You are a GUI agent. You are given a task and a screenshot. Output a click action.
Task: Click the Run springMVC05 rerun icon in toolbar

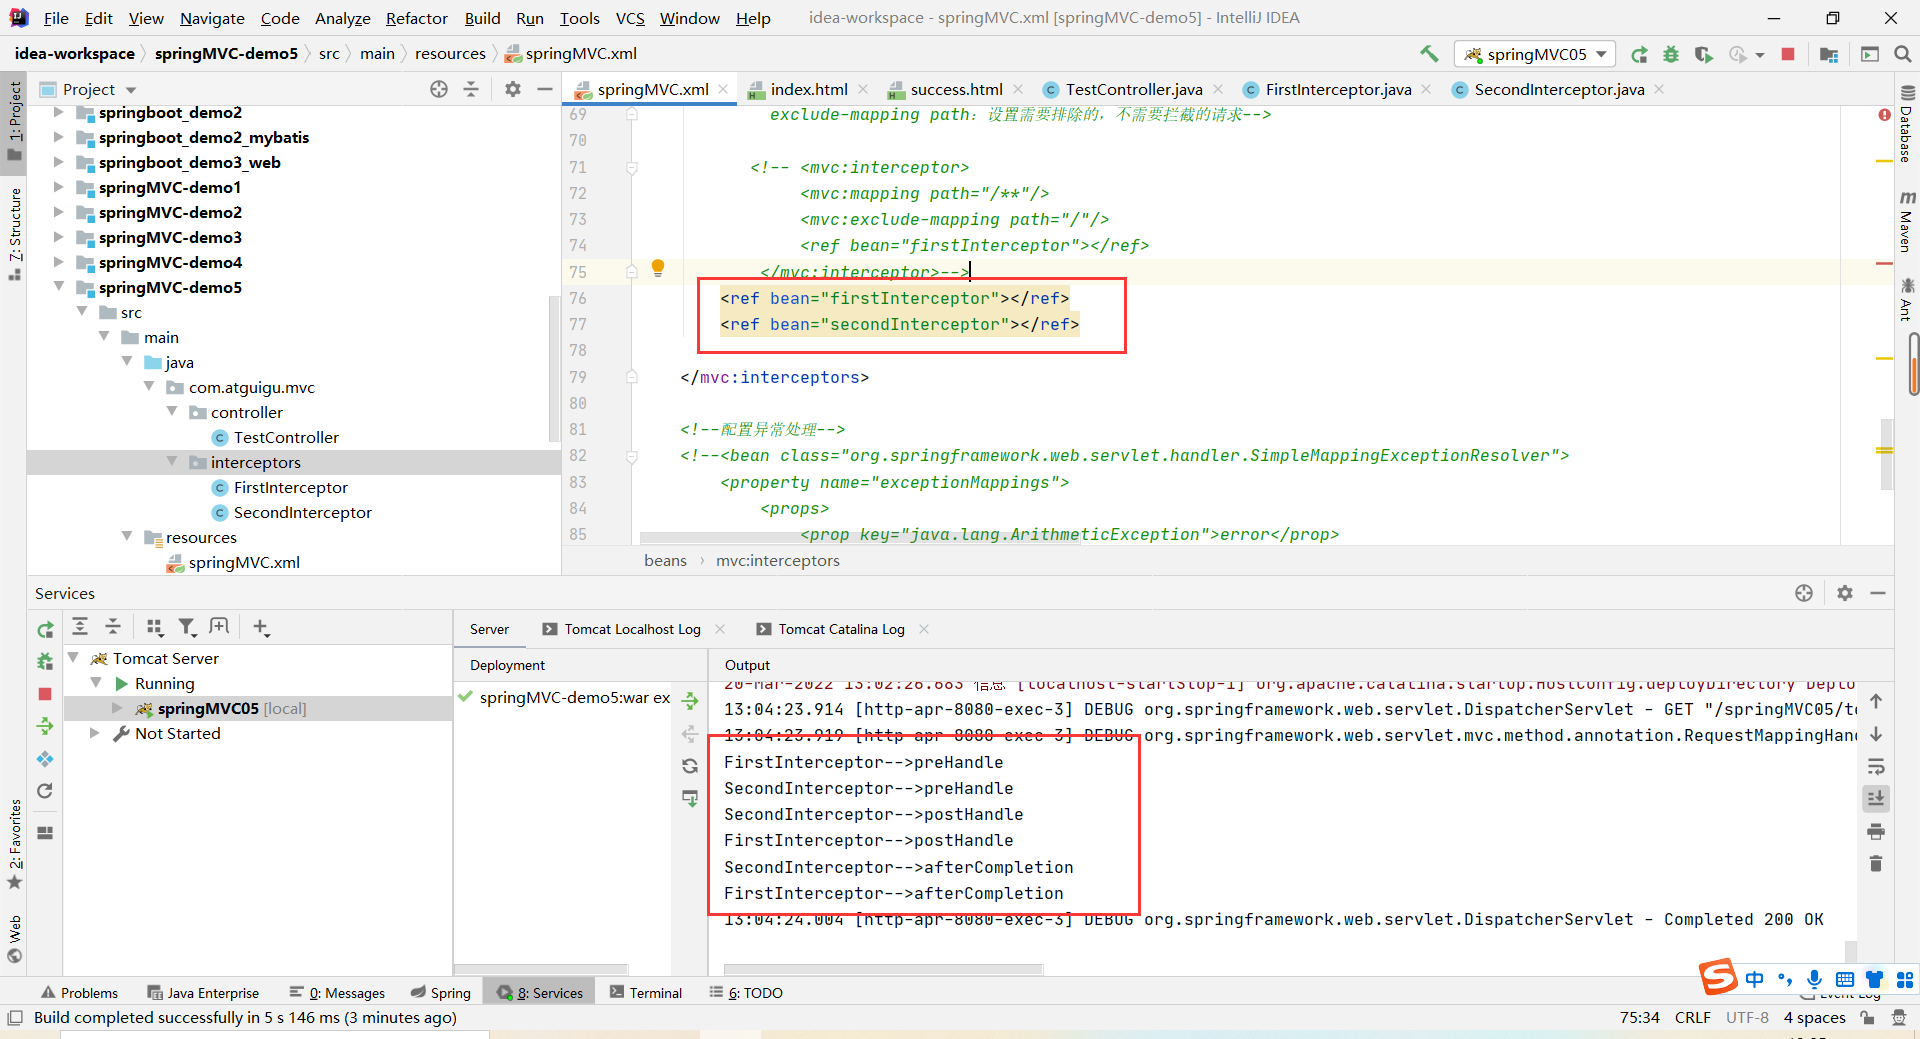point(1639,54)
